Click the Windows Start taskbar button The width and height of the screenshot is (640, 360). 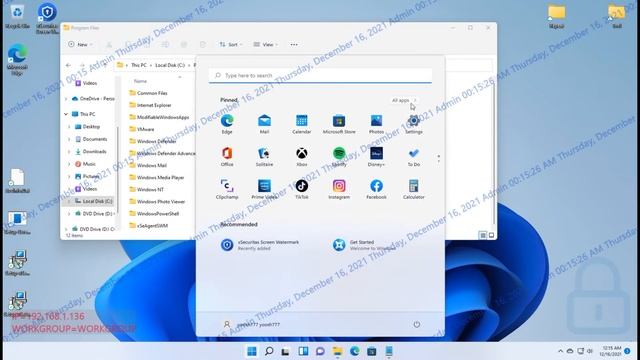click(x=252, y=351)
